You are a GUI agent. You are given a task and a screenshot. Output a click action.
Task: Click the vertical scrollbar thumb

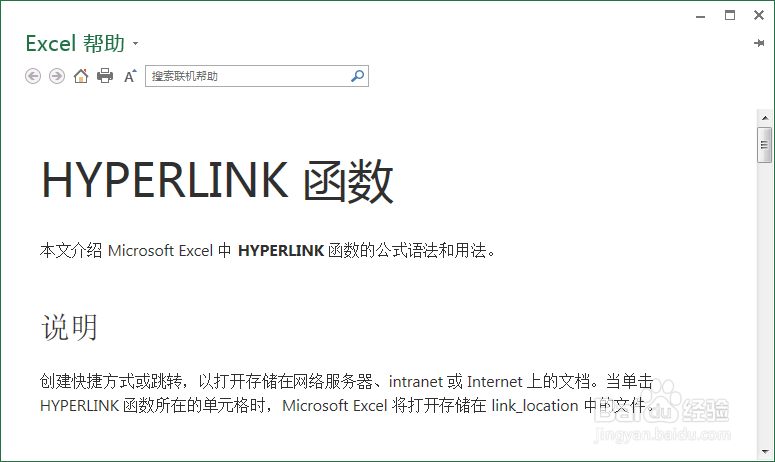[x=765, y=145]
